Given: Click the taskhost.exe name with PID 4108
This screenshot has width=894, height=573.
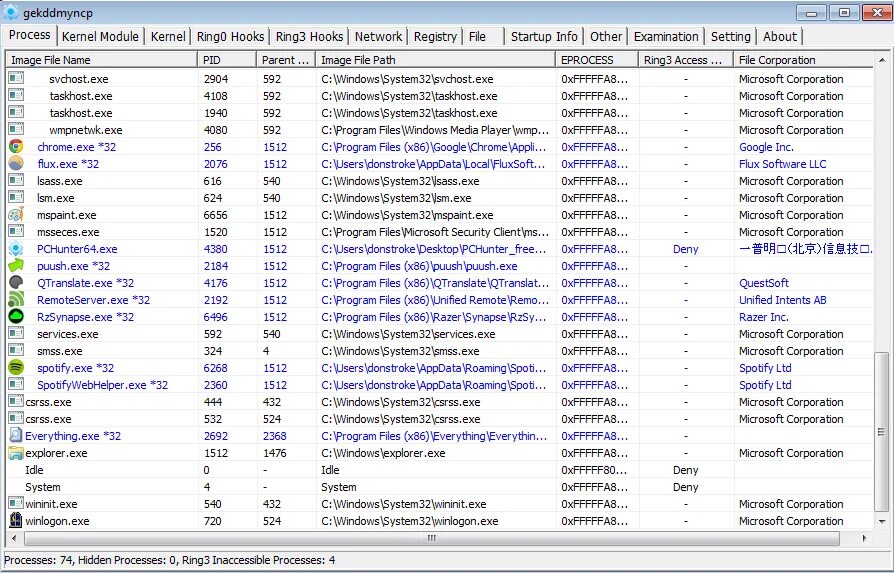Looking at the screenshot, I should 80,96.
